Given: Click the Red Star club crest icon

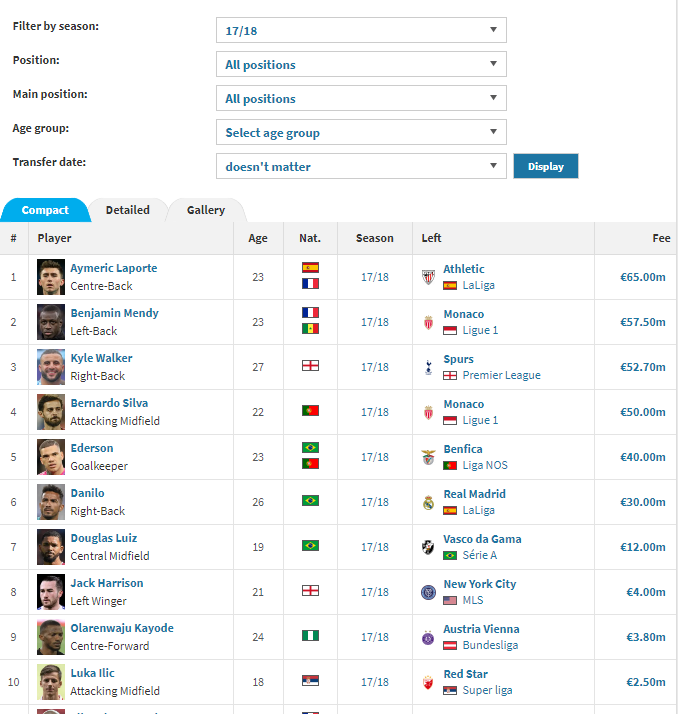Looking at the screenshot, I should (428, 682).
